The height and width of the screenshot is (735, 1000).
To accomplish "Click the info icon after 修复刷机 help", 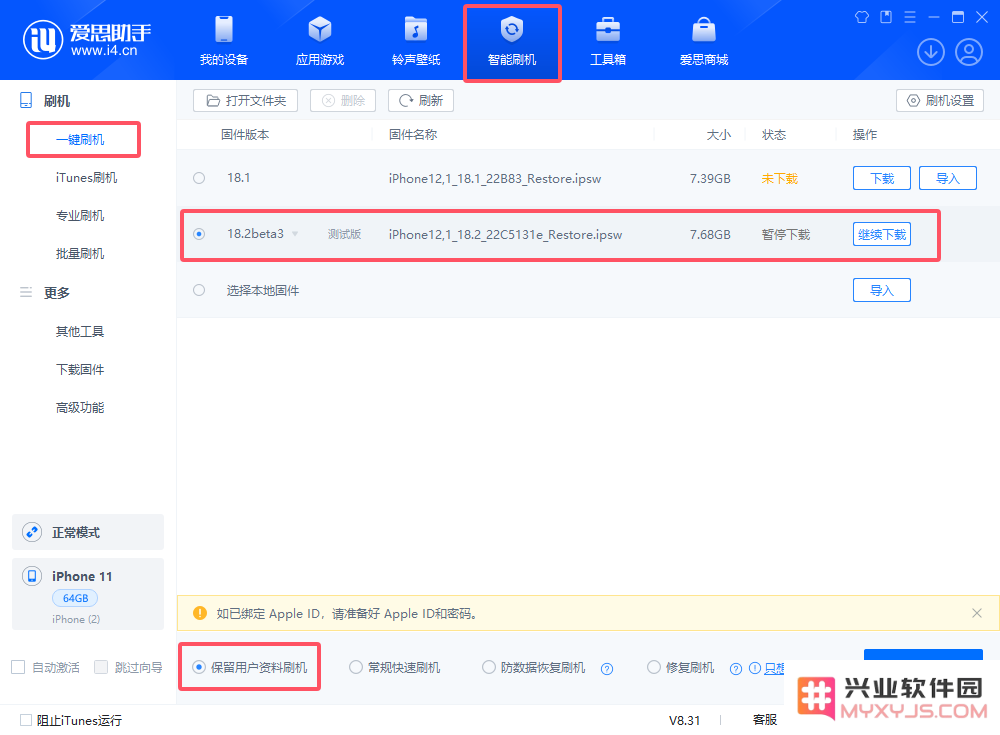I will coord(754,668).
